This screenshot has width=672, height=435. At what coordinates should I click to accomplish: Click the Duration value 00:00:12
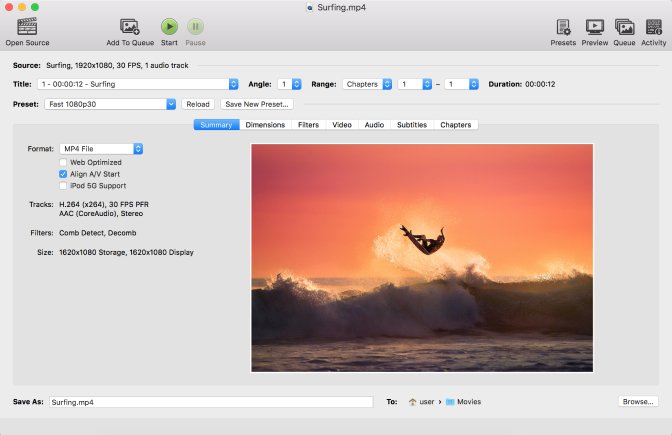(x=540, y=84)
